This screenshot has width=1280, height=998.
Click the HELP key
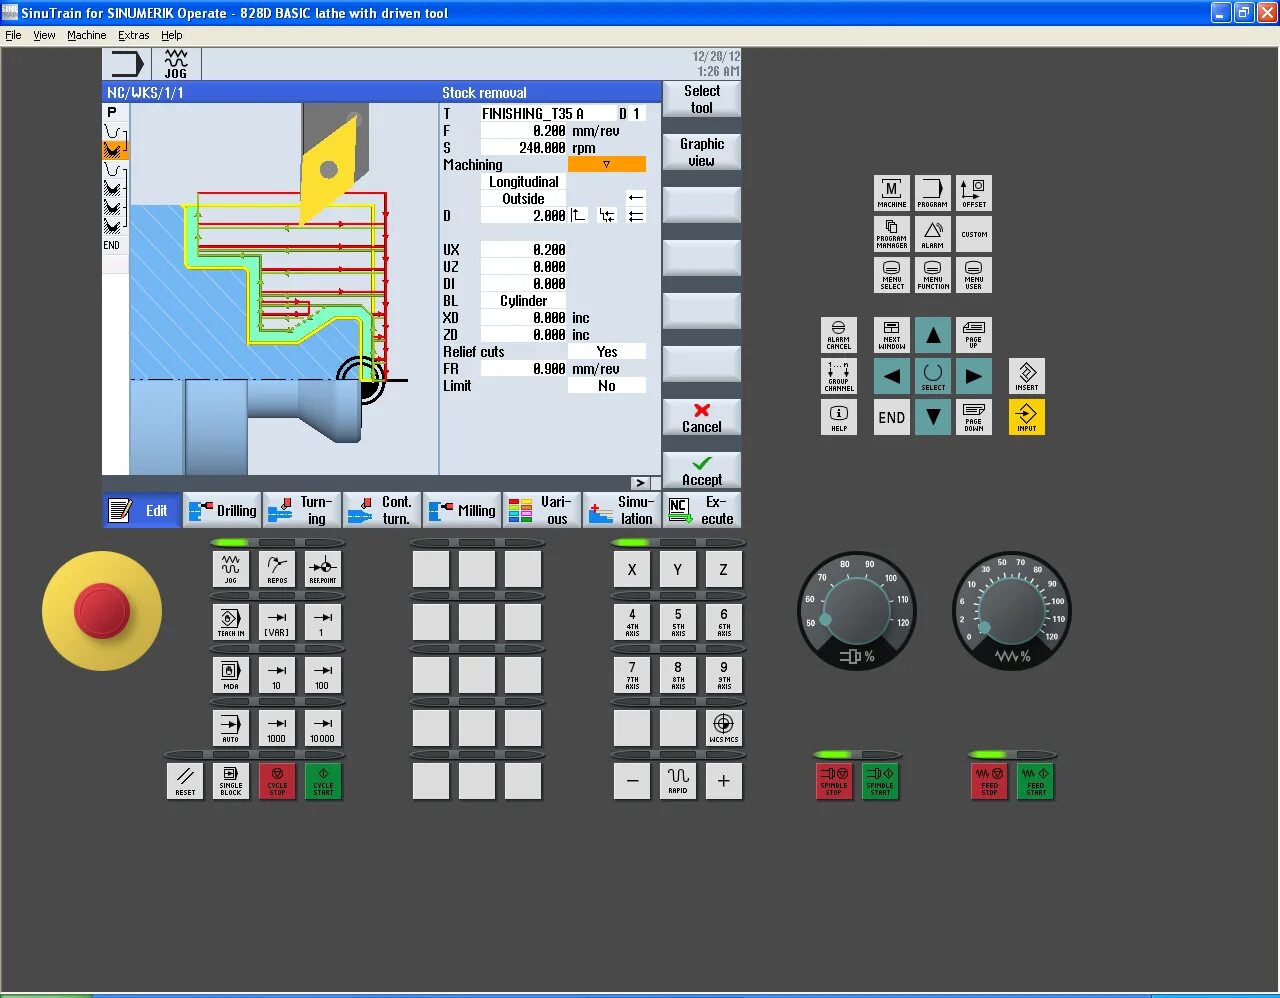click(838, 417)
